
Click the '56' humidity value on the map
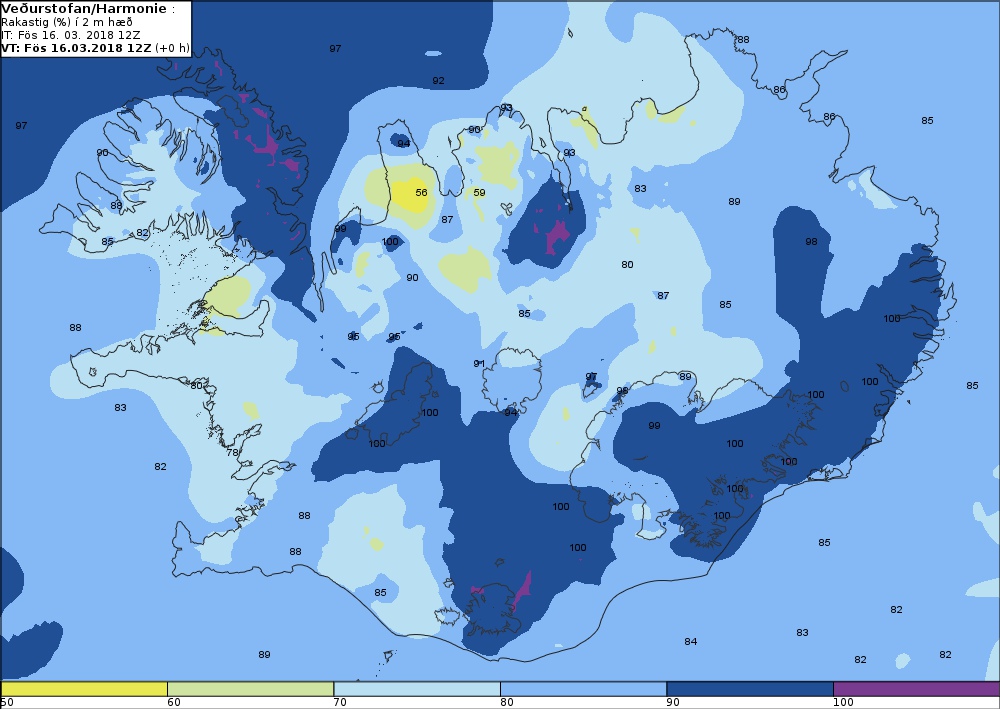[422, 193]
